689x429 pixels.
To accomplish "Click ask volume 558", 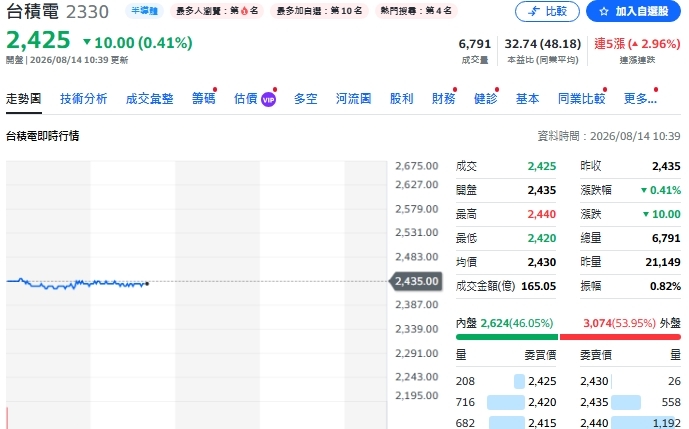I will tap(671, 402).
